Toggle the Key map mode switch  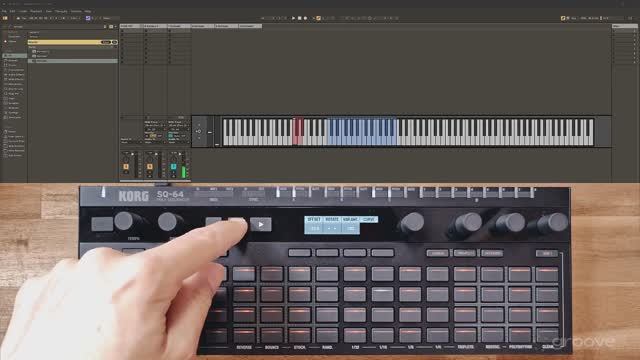(x=573, y=18)
